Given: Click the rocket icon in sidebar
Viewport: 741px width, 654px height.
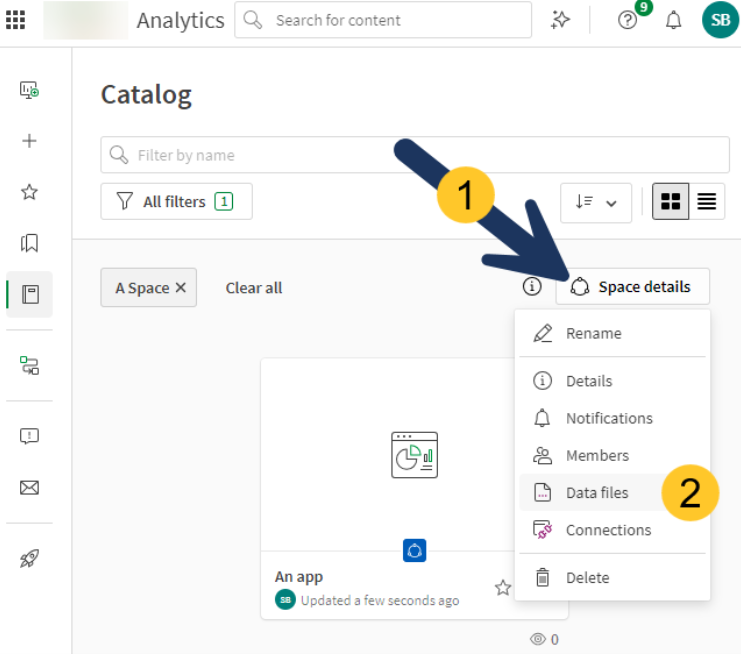Looking at the screenshot, I should pos(29,559).
